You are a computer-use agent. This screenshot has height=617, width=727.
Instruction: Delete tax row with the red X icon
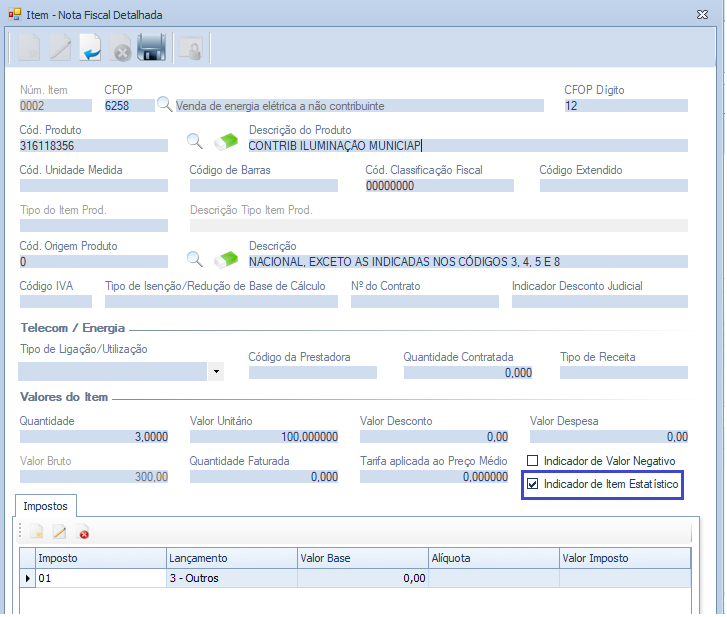point(84,533)
